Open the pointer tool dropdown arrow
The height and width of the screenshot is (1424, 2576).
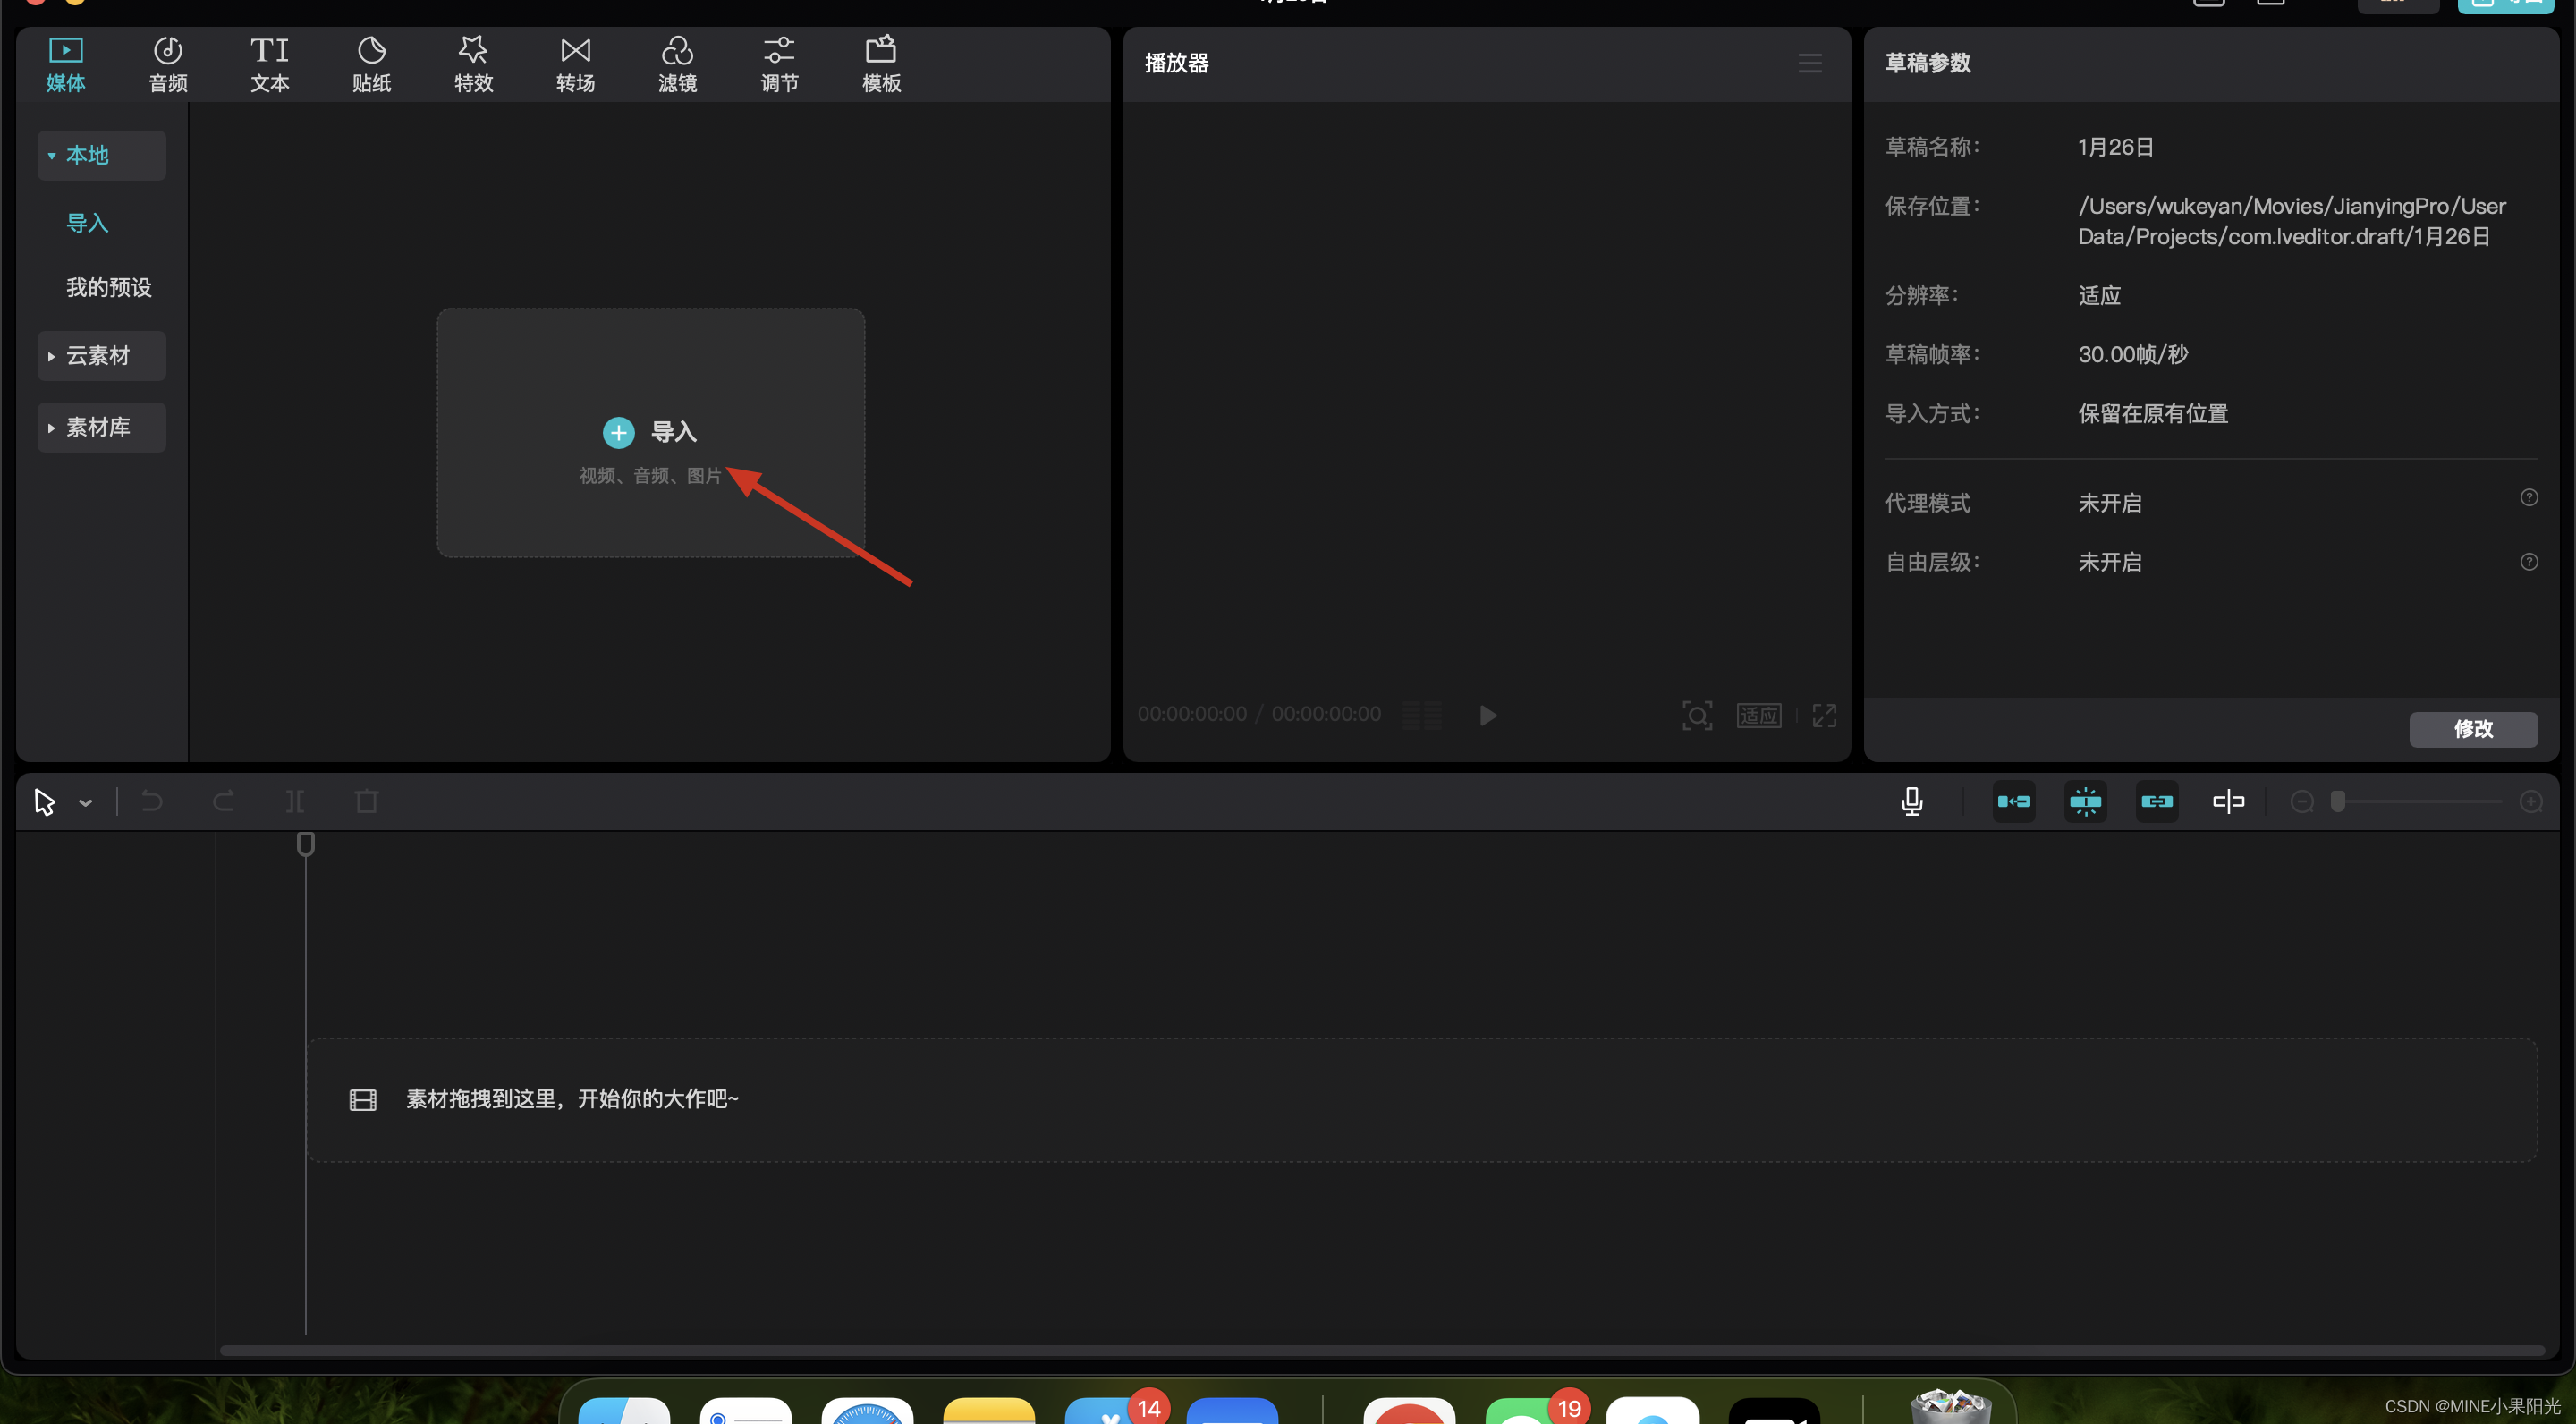(86, 802)
